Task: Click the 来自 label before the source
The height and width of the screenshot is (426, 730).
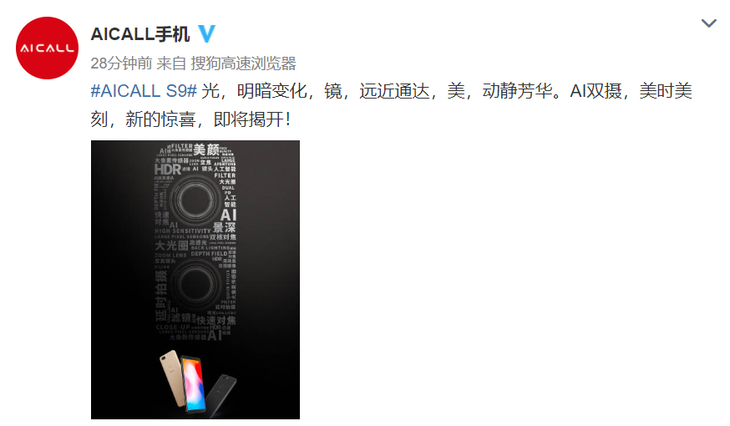Action: (x=171, y=63)
